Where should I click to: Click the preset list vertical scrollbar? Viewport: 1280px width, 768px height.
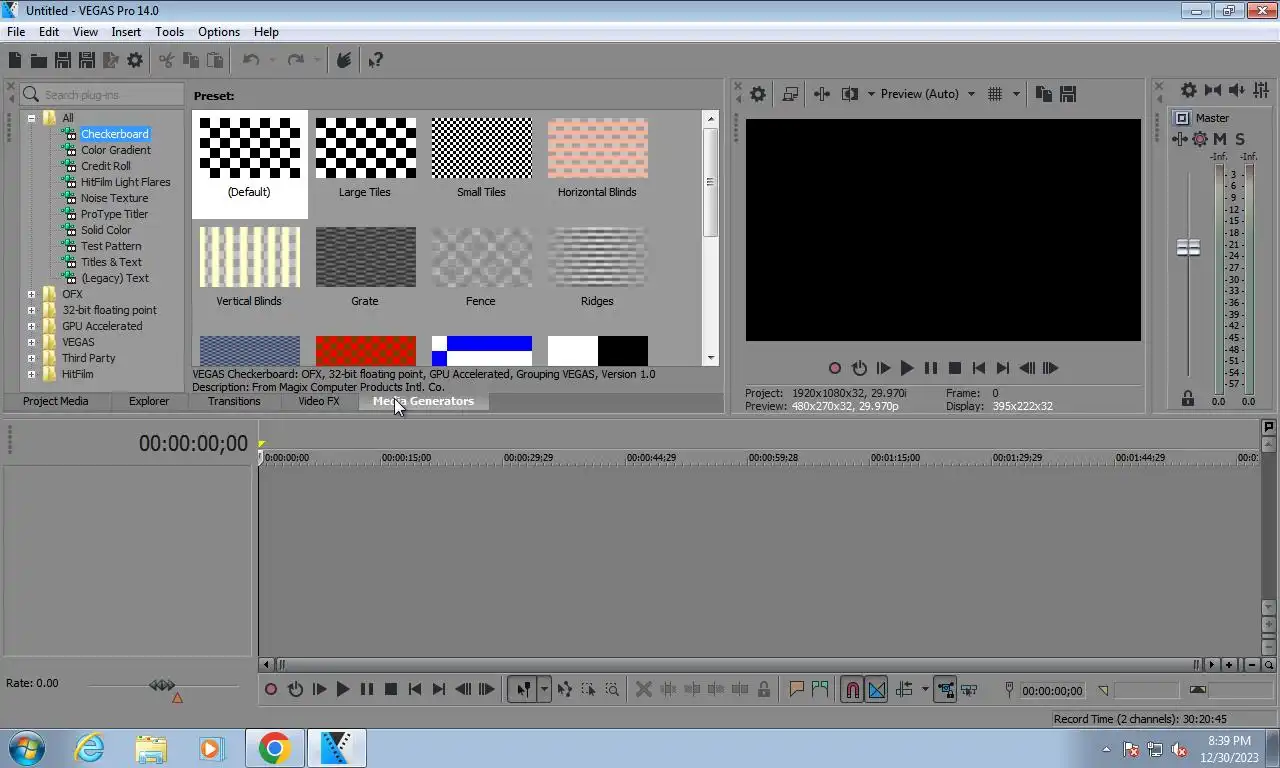711,238
